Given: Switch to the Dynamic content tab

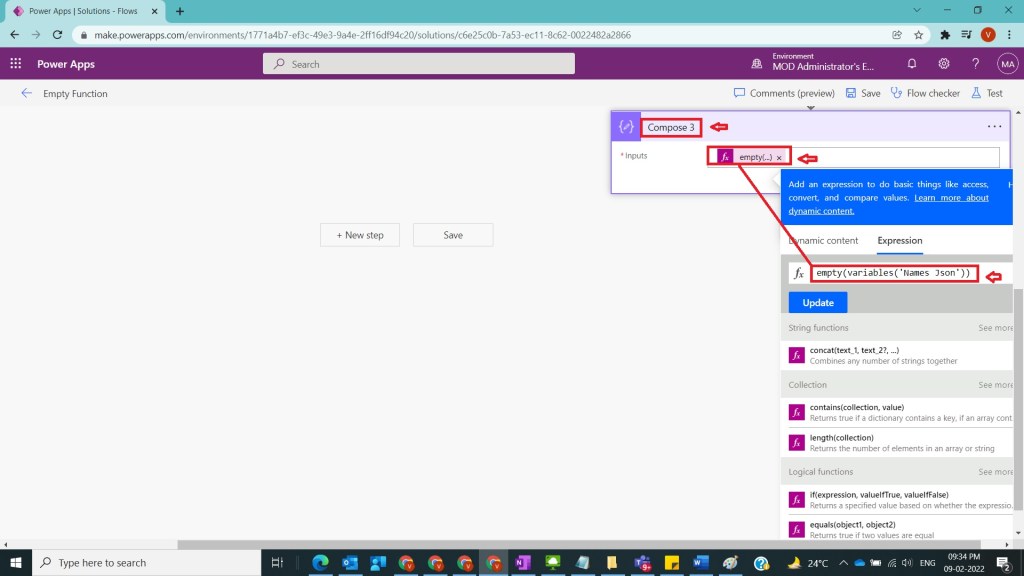Looking at the screenshot, I should [823, 240].
